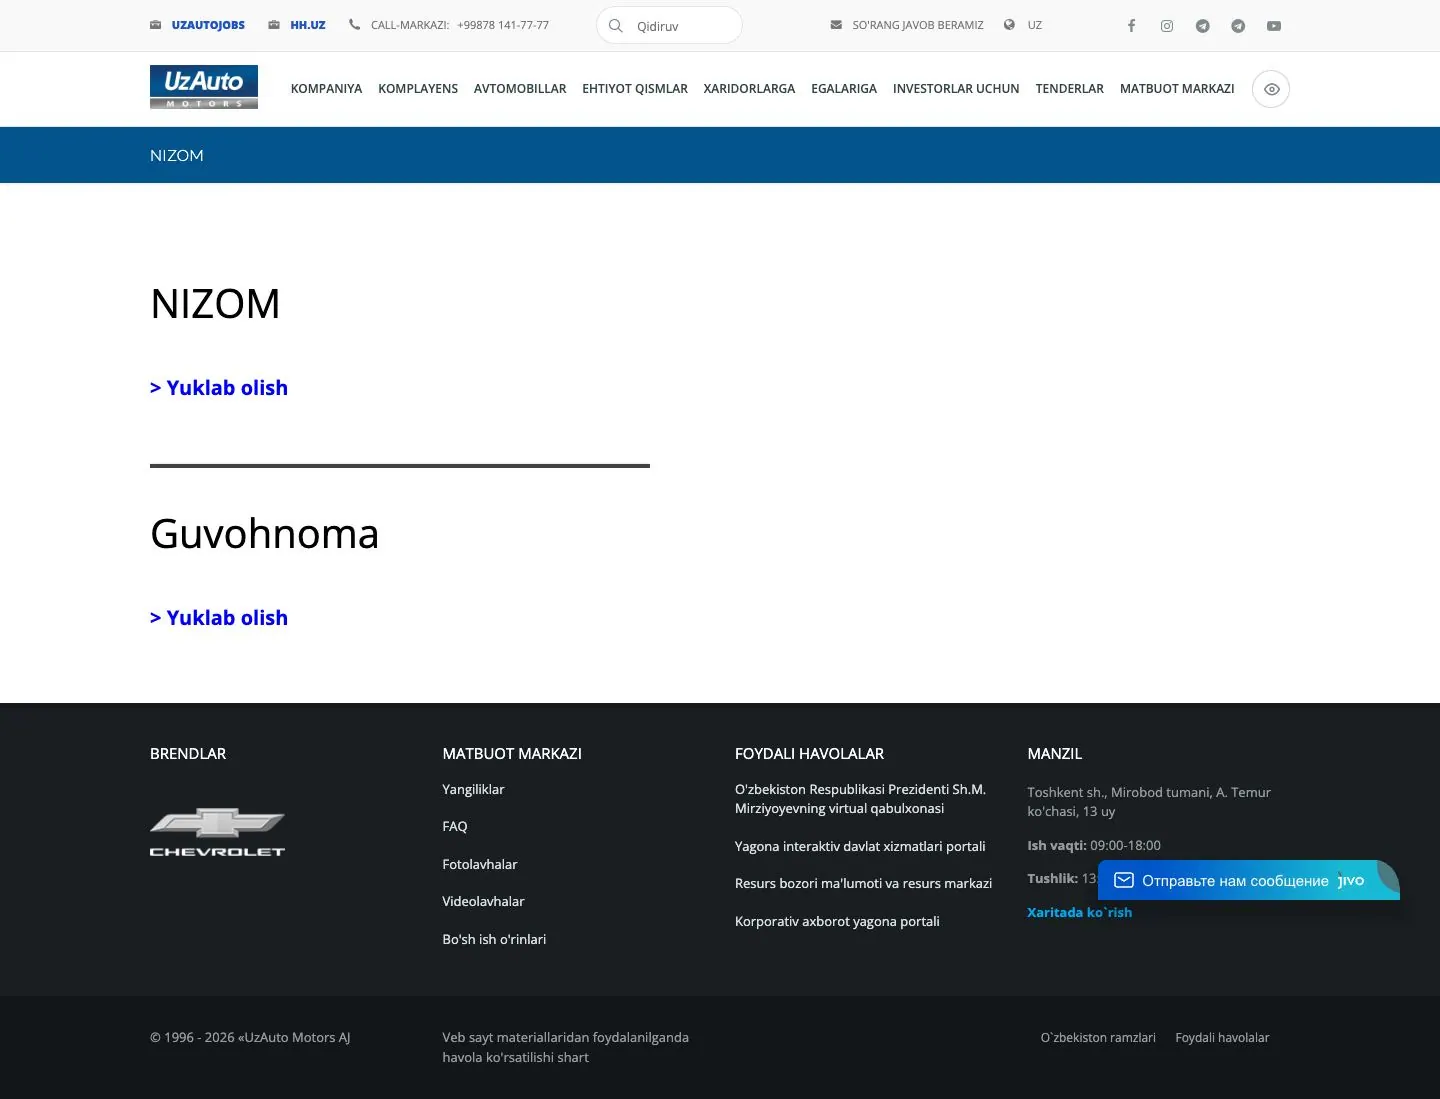The height and width of the screenshot is (1099, 1440).
Task: Open the HH.UZ link
Action: point(308,25)
